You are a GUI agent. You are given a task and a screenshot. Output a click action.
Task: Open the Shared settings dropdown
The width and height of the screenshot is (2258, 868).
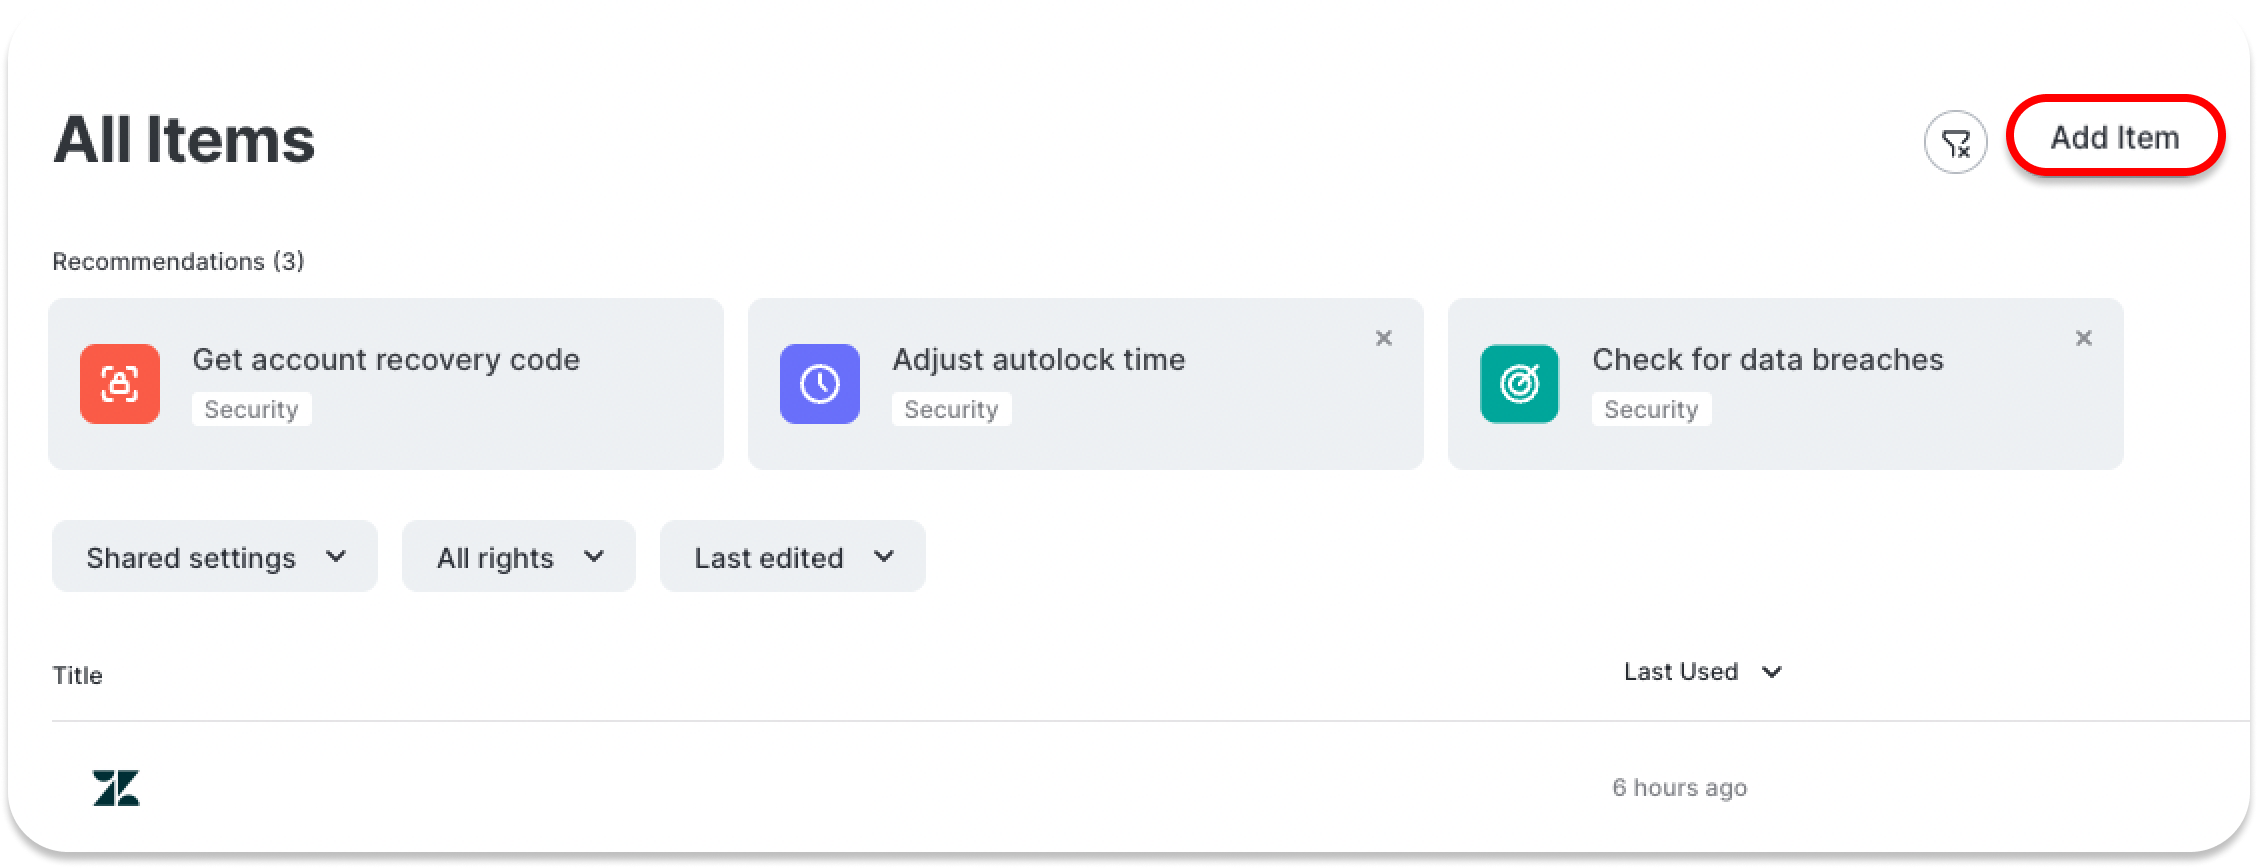point(215,556)
